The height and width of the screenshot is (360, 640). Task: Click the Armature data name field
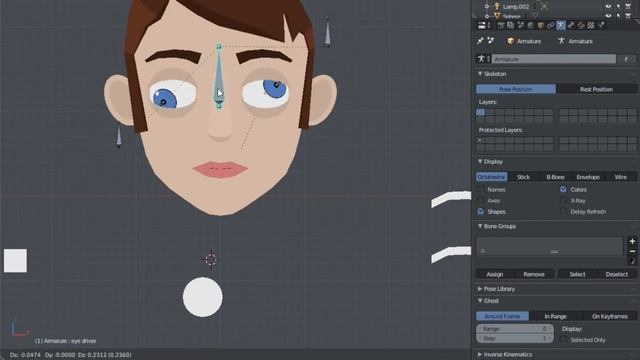coord(553,59)
